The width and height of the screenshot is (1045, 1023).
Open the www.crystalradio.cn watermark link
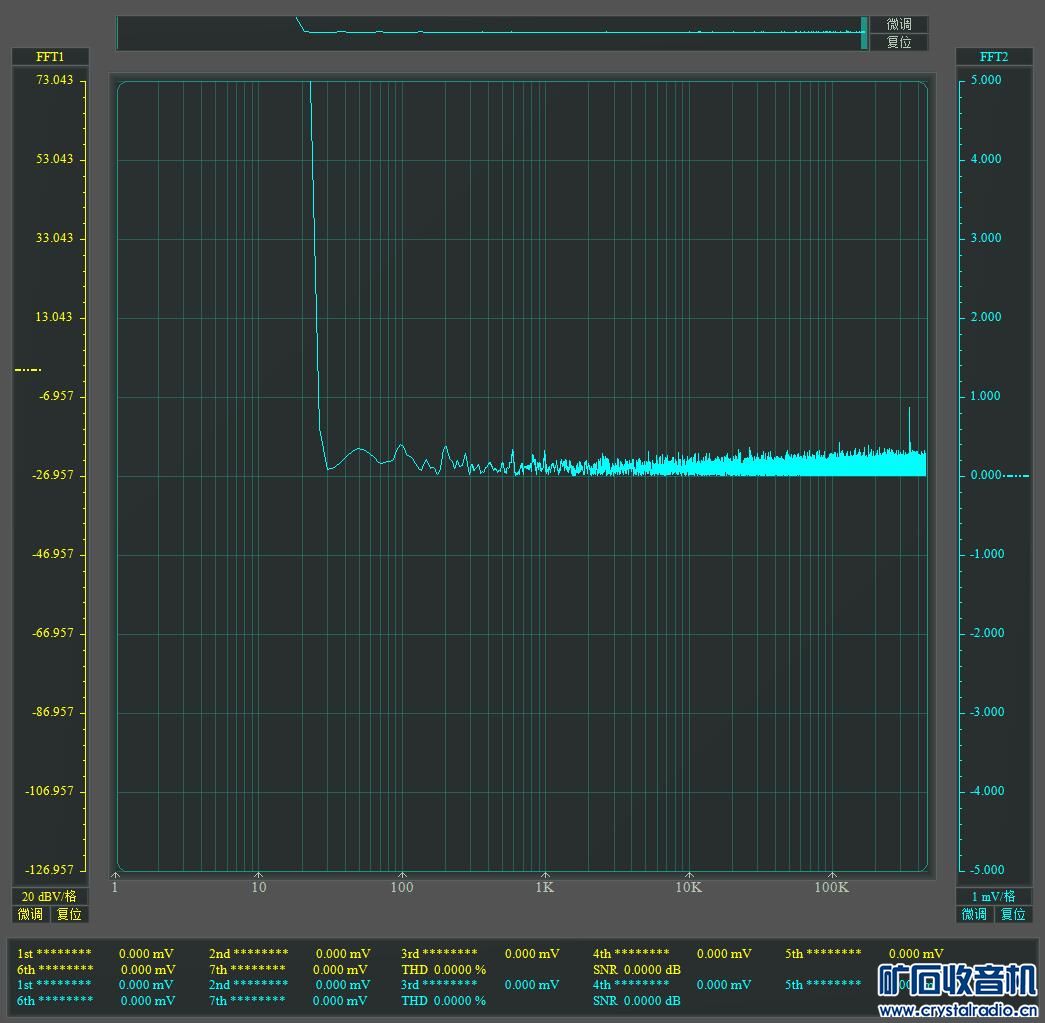pyautogui.click(x=956, y=1011)
